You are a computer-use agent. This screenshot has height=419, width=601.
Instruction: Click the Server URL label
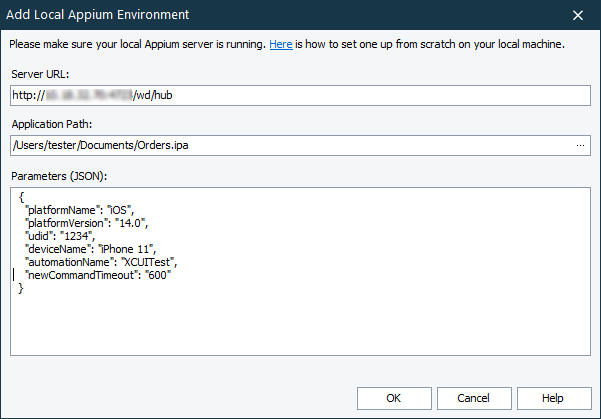tap(40, 74)
